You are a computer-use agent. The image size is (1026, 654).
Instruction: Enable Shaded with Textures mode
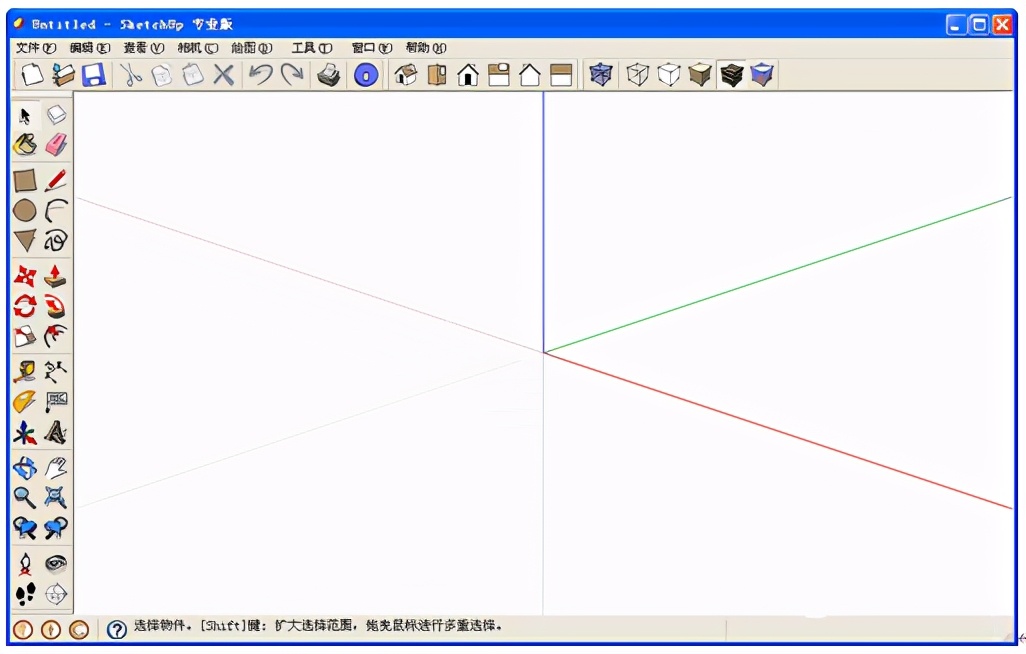pyautogui.click(x=731, y=75)
